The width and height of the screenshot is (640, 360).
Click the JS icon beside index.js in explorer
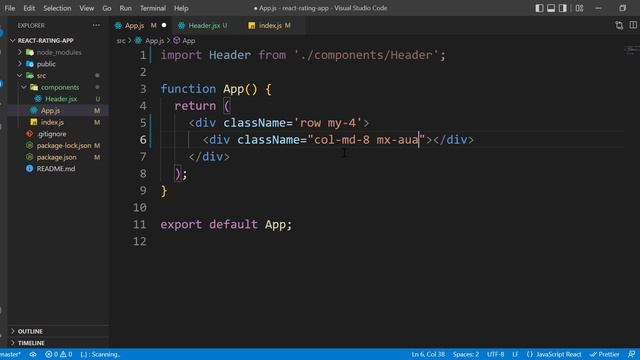coord(33,122)
